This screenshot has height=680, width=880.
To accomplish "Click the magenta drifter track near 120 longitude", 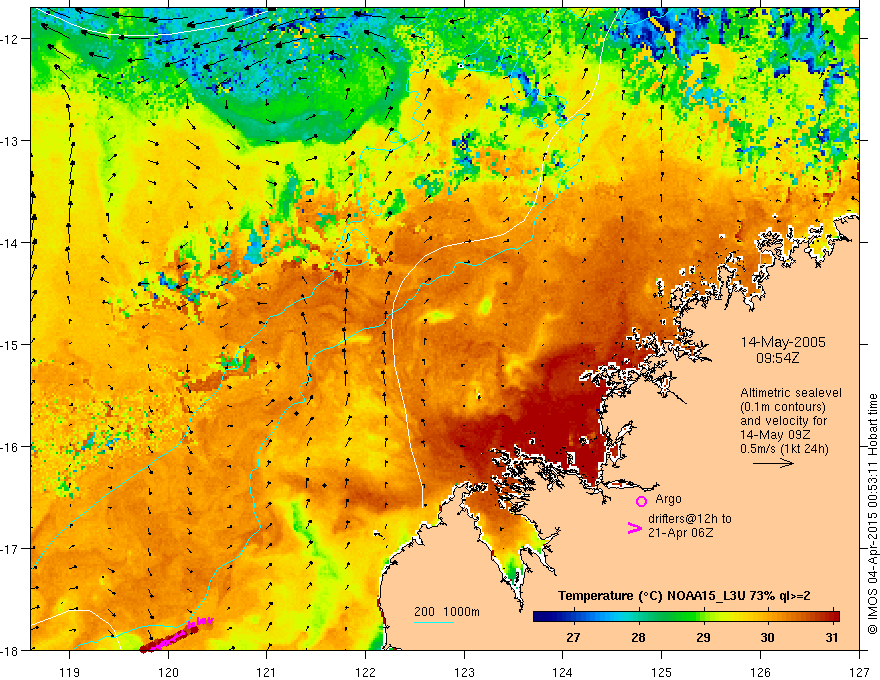I will tap(177, 636).
